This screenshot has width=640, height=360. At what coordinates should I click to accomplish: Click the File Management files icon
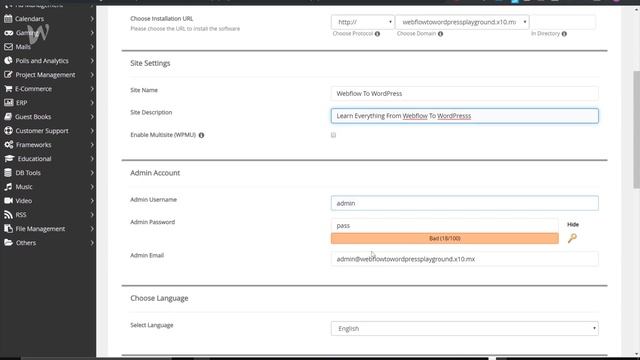8,229
